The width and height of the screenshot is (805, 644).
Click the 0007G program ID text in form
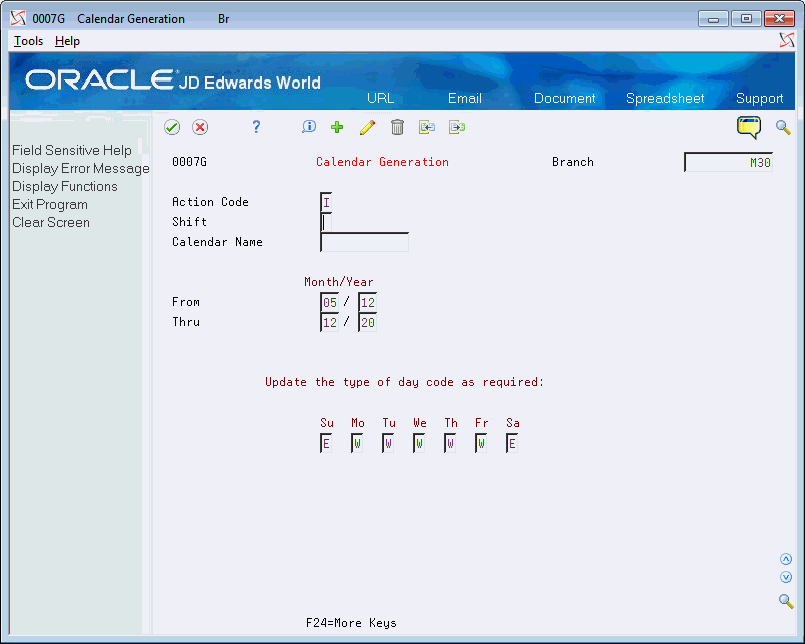coord(189,162)
